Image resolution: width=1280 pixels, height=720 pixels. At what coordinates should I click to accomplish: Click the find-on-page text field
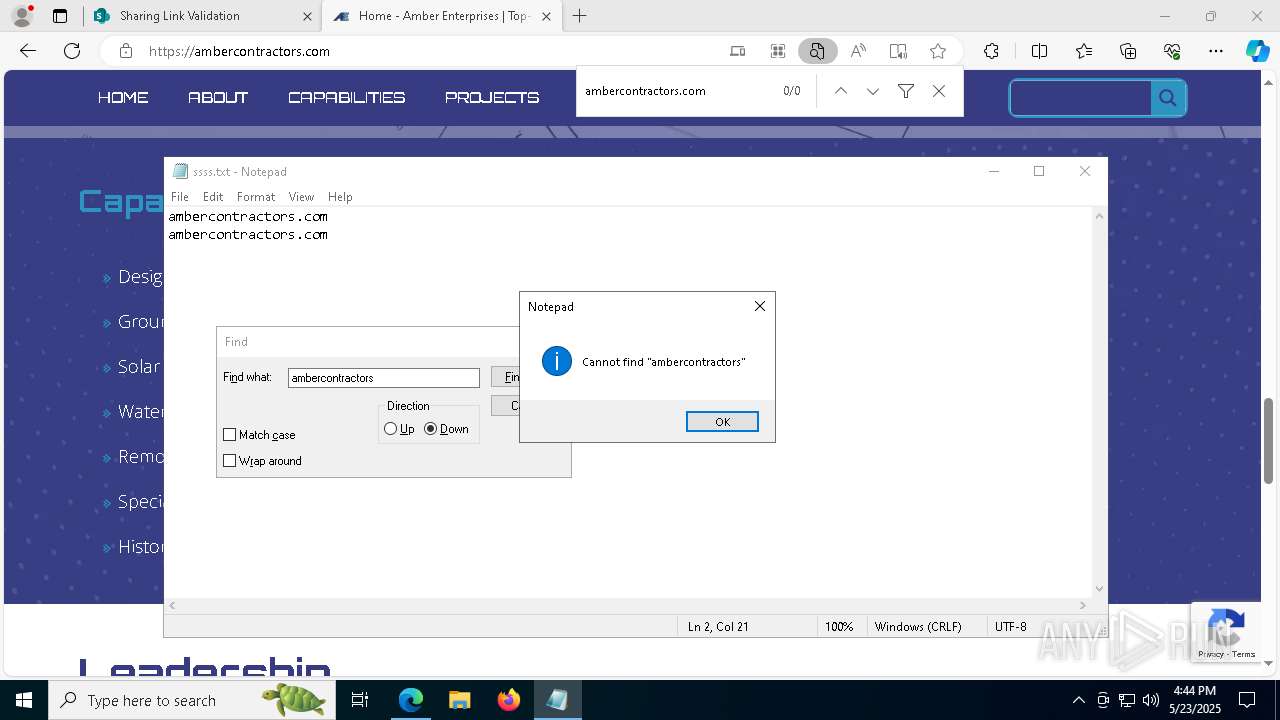tap(675, 91)
